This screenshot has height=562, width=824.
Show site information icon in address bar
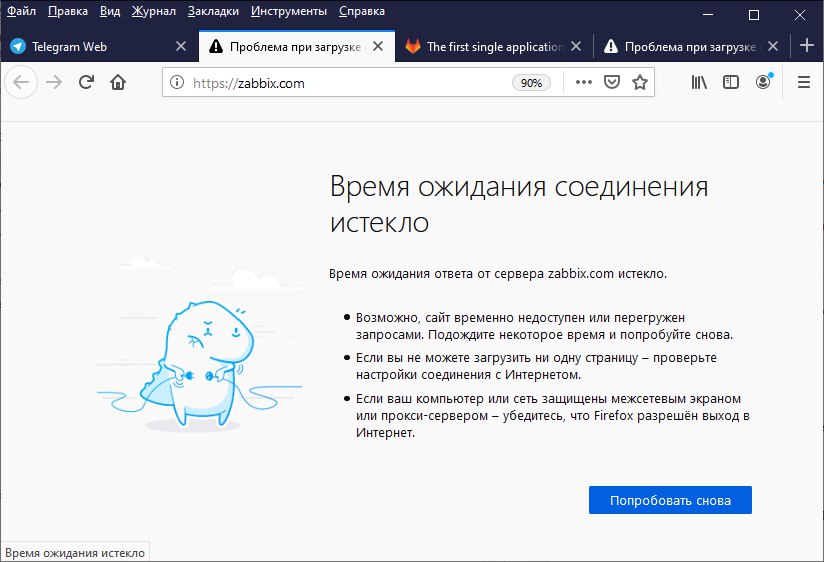(177, 83)
